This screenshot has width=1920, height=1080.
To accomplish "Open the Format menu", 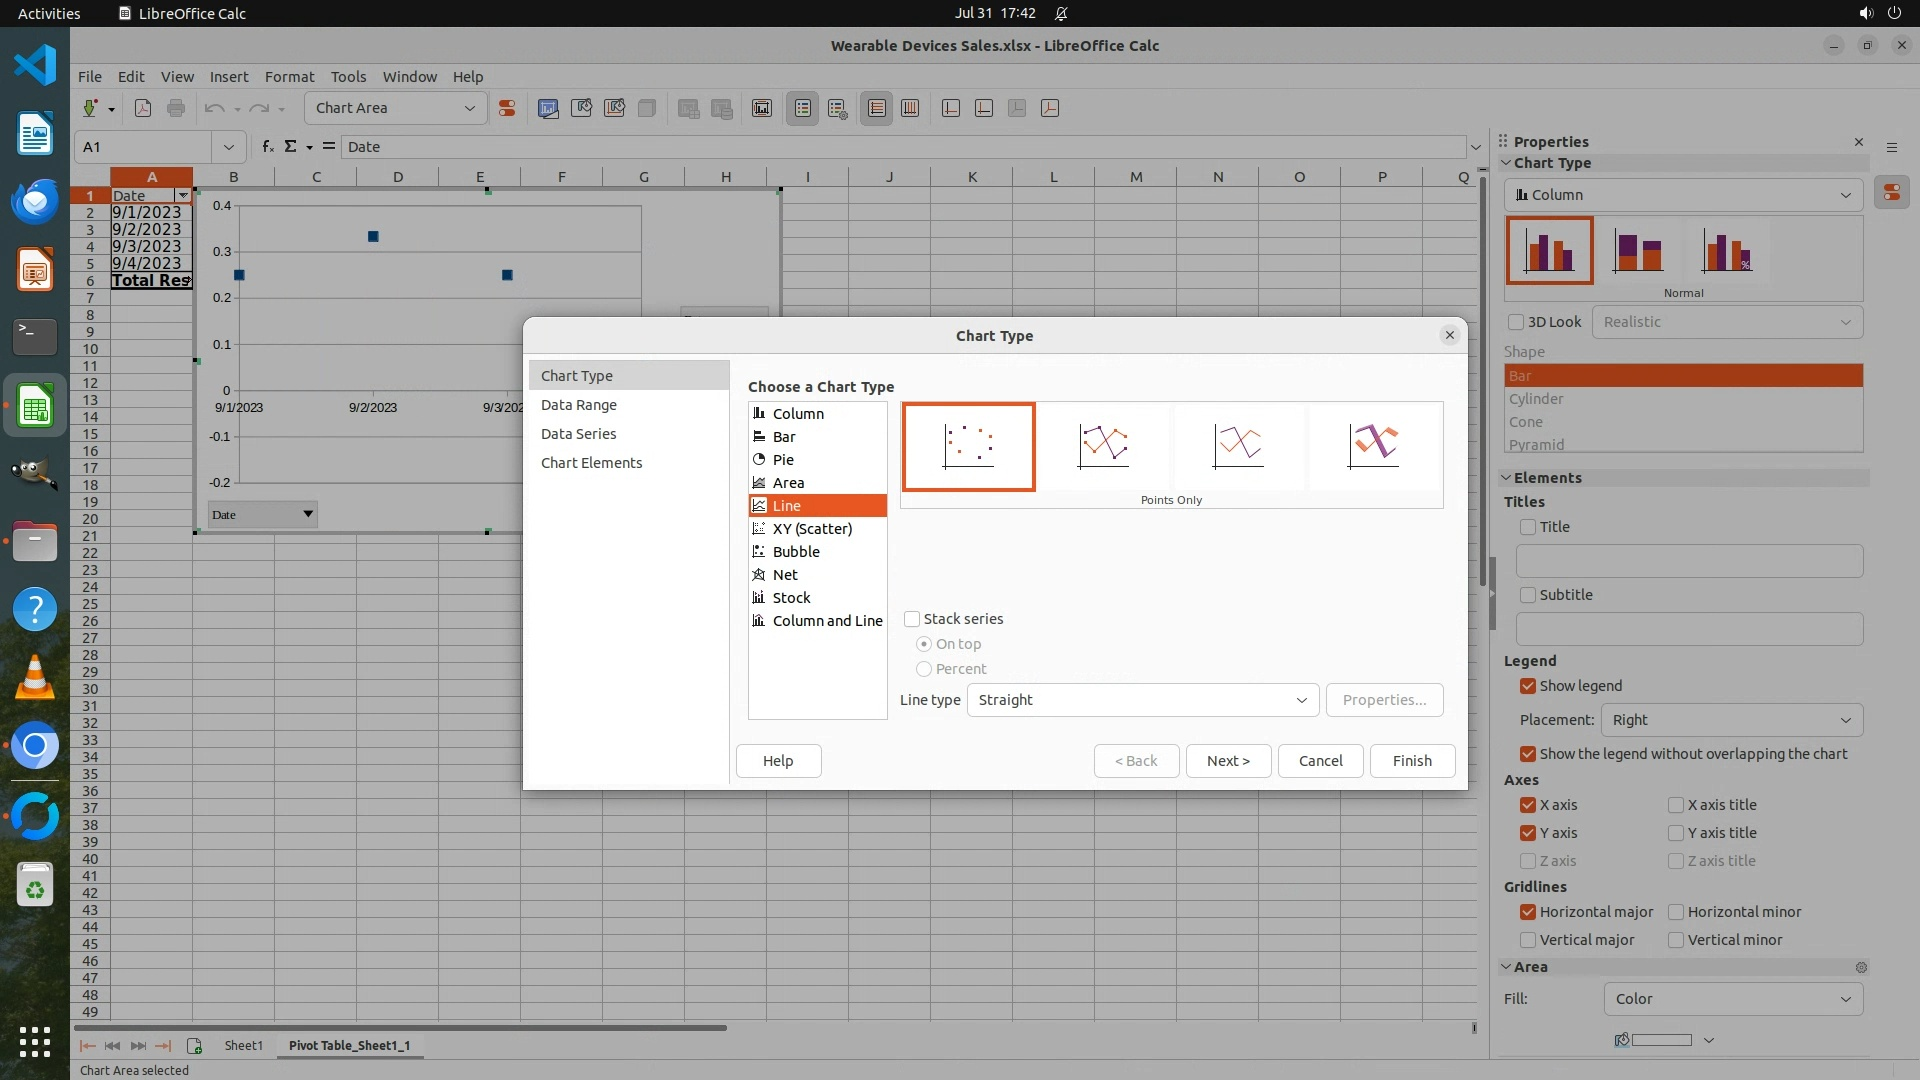I will pos(289,77).
